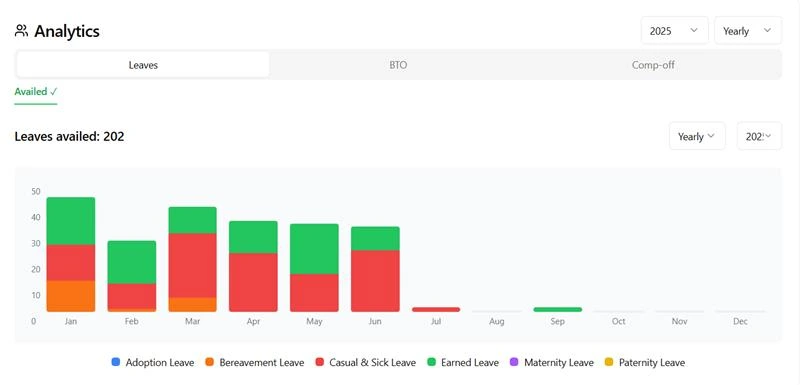Screen dimensions: 800x385
Task: Click the Jan axis label
Action: point(71,321)
